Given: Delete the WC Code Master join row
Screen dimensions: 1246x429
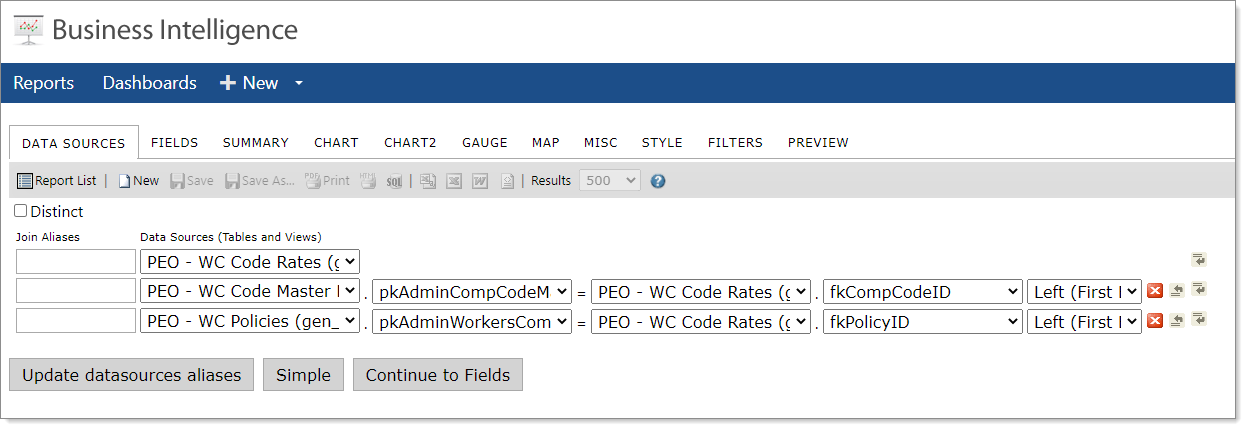Looking at the screenshot, I should 1155,291.
